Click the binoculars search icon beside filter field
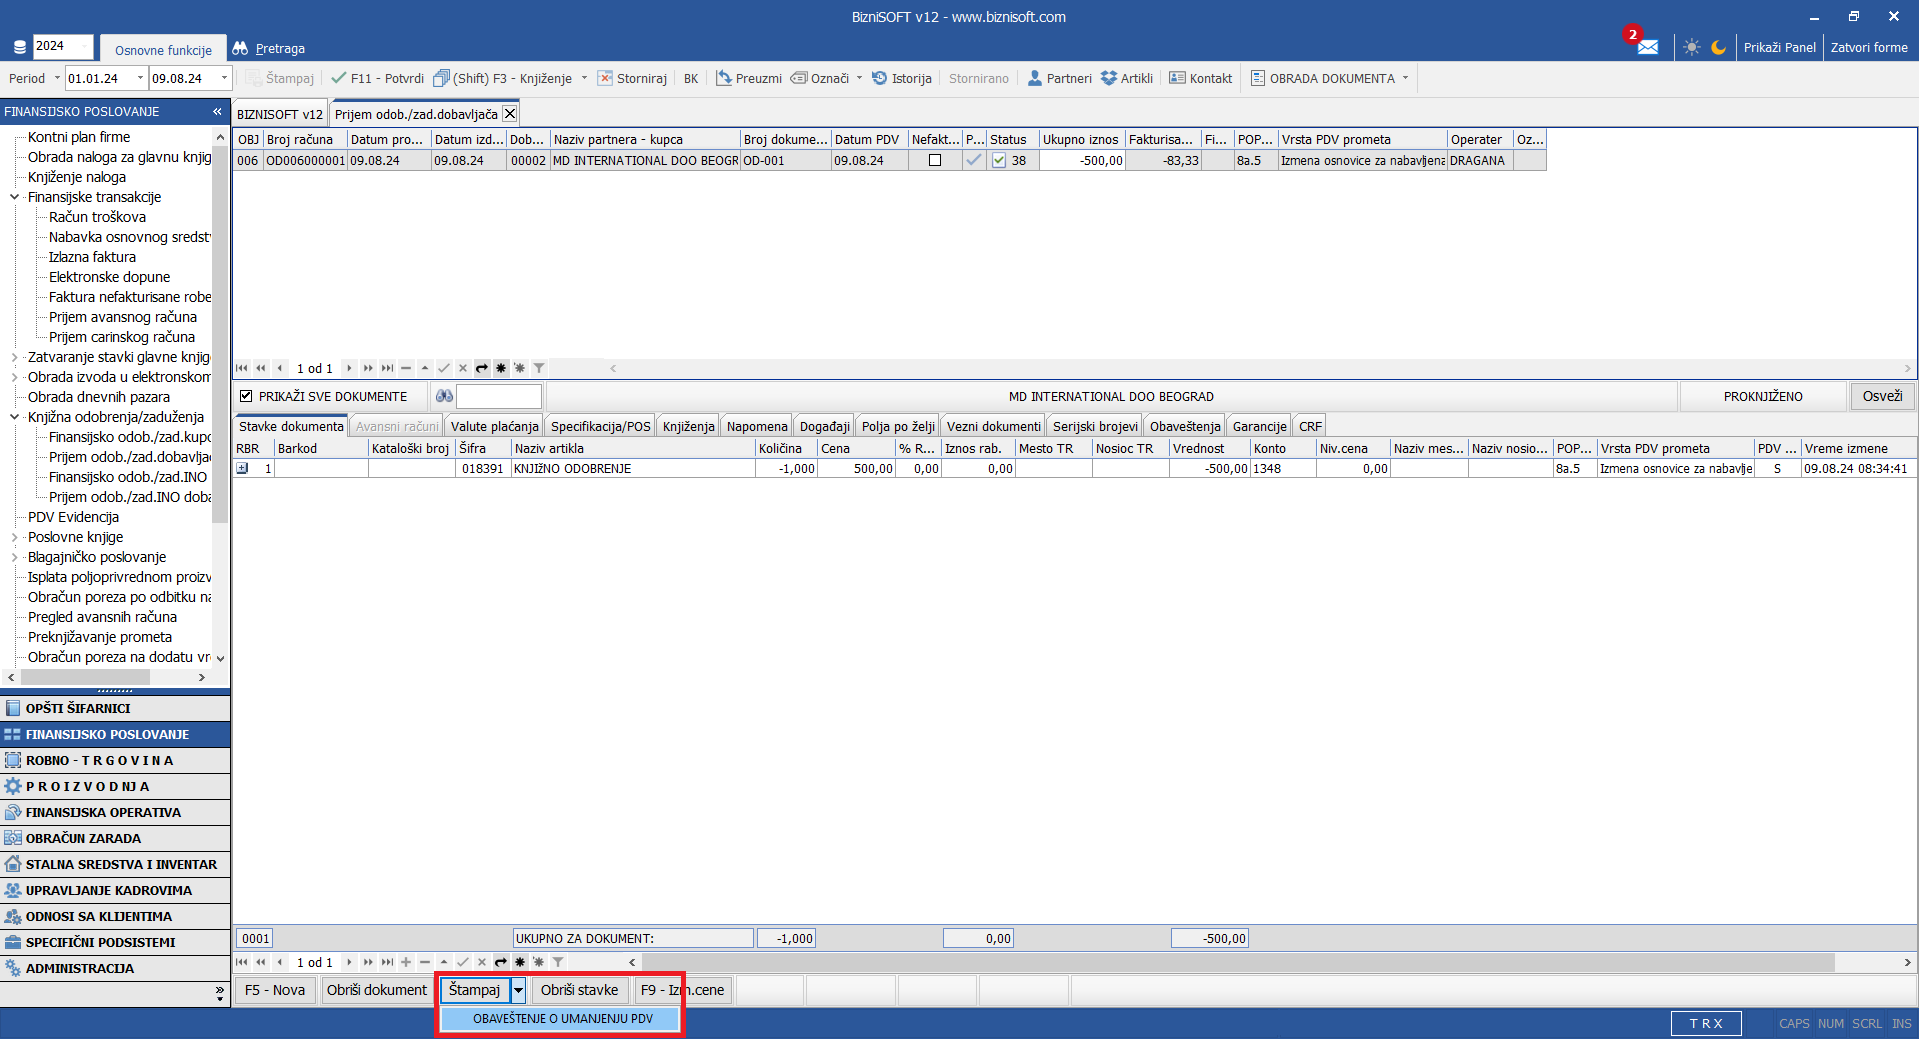Viewport: 1919px width, 1039px height. pyautogui.click(x=445, y=397)
